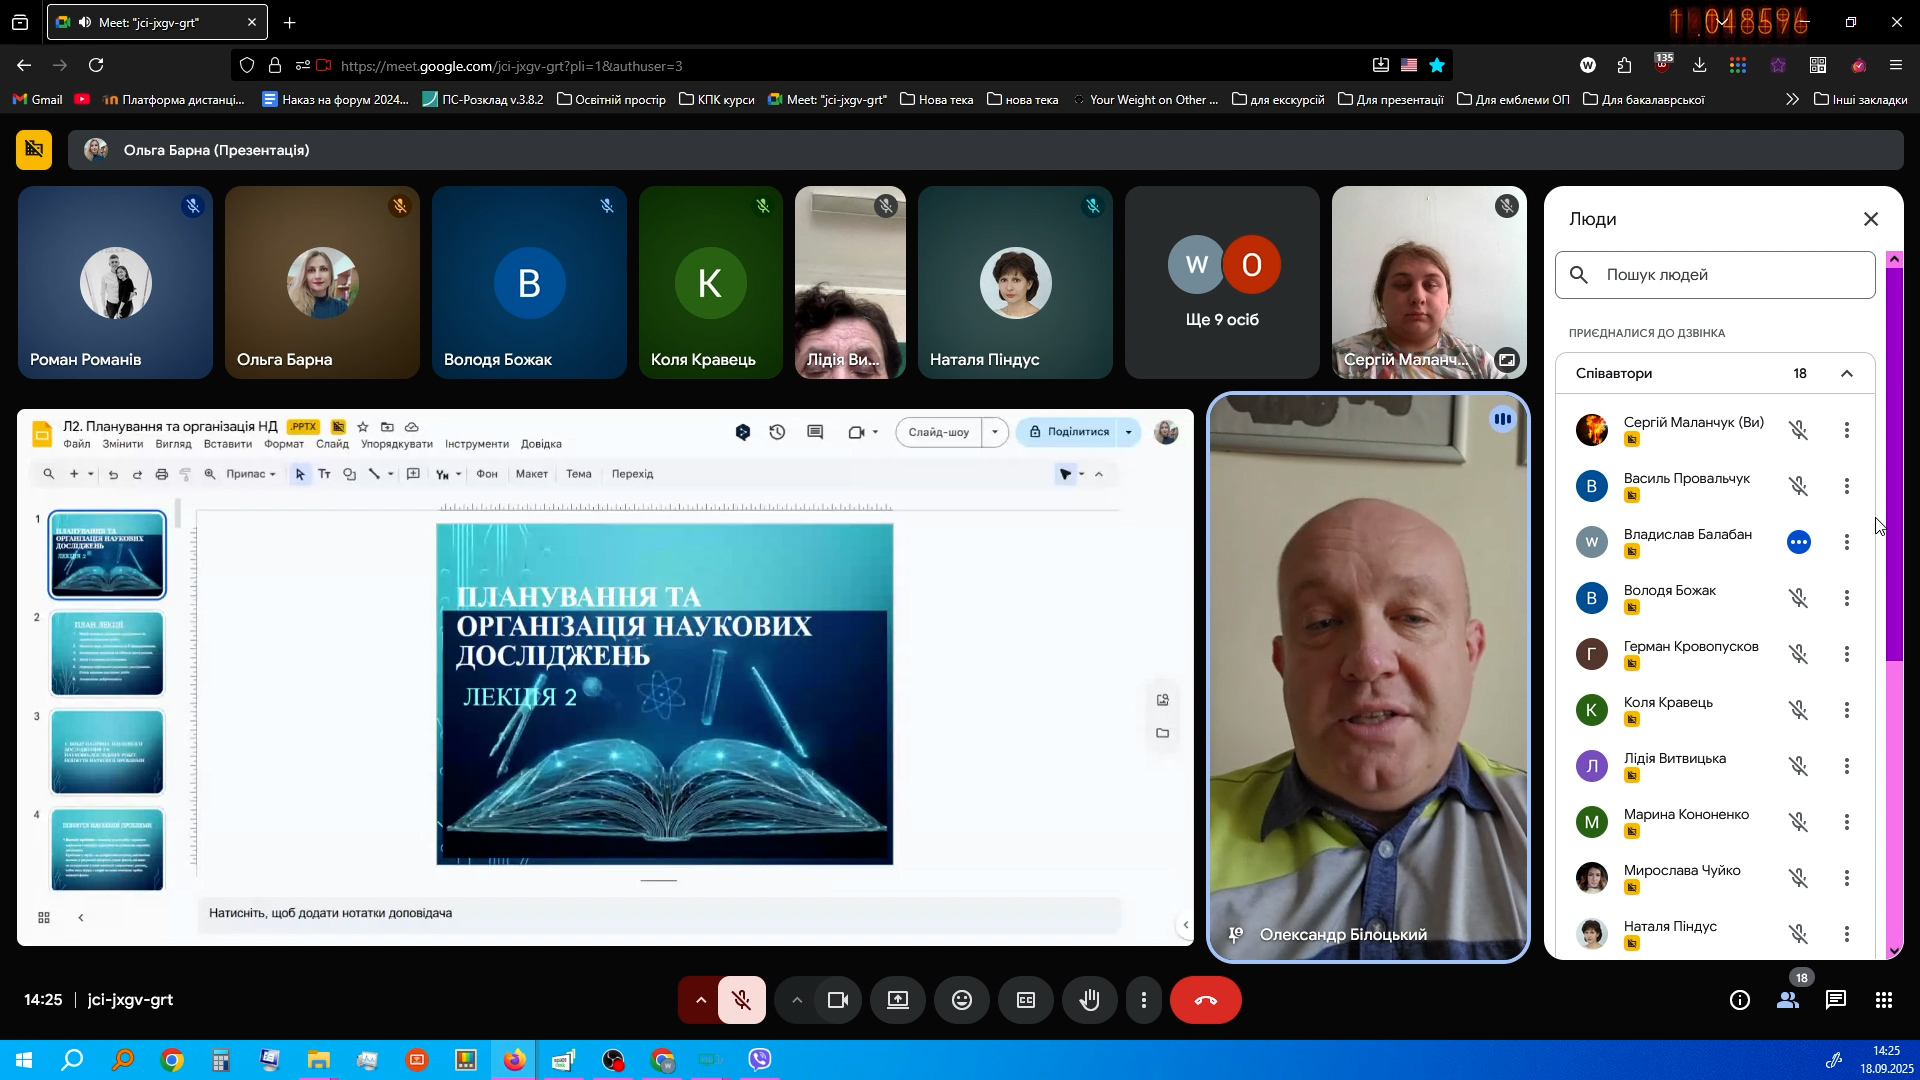Collapse the Співавтори section chevron
The width and height of the screenshot is (1920, 1080).
(x=1847, y=374)
